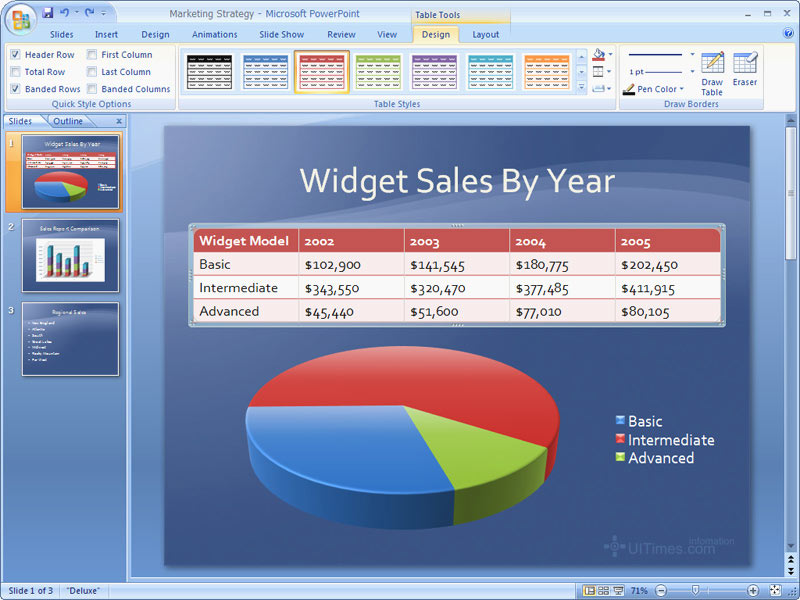Enable the Banded Columns checkbox
The height and width of the screenshot is (600, 800).
point(92,89)
